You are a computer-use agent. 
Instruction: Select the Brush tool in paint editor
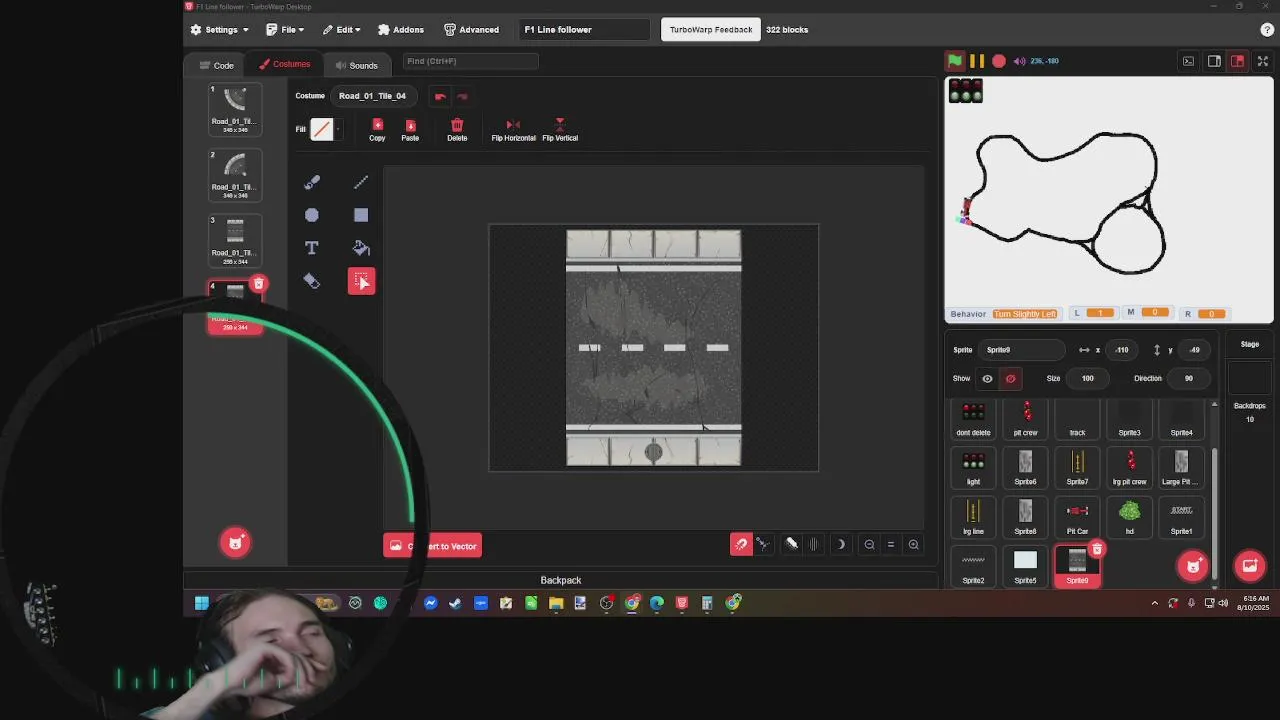pyautogui.click(x=312, y=182)
